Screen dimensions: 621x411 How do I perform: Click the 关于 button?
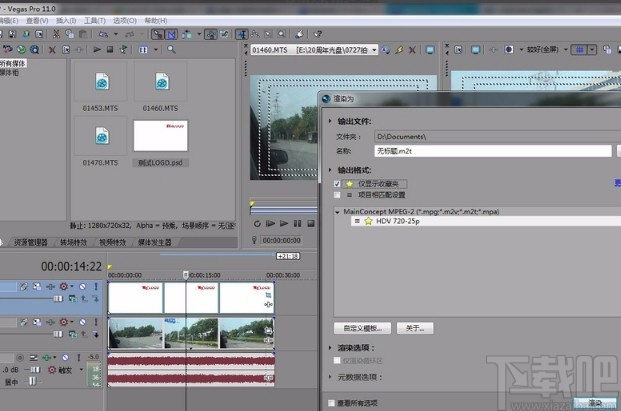click(x=414, y=327)
